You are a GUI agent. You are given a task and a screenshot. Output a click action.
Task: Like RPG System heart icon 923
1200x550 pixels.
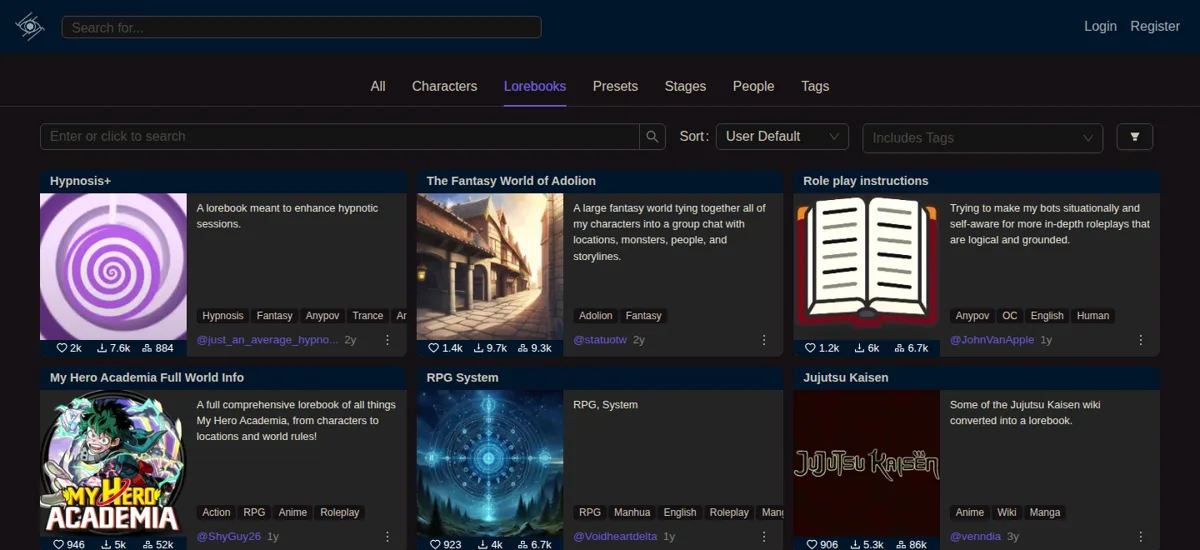[x=435, y=545]
